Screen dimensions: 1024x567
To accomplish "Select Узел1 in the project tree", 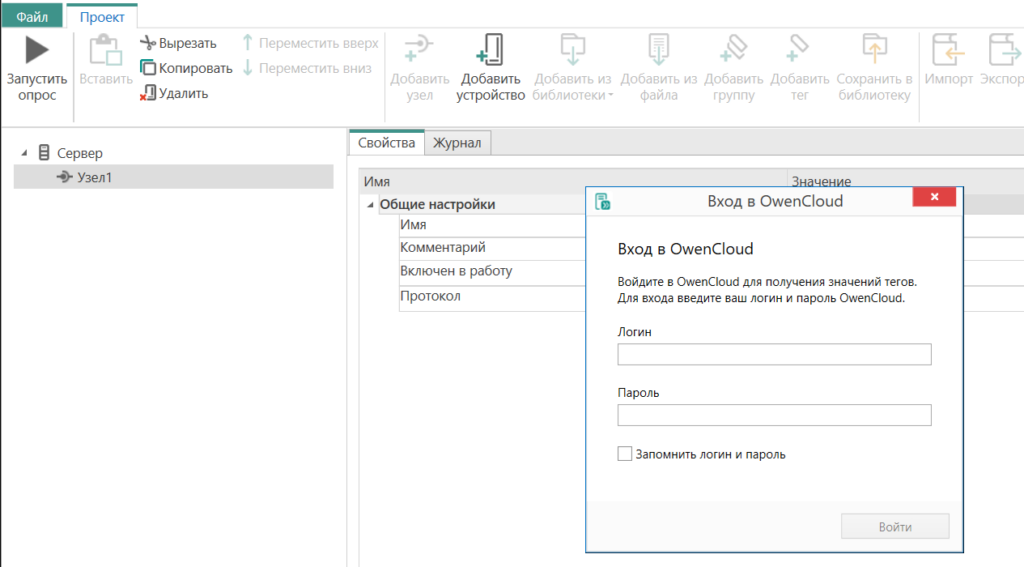I will point(174,177).
